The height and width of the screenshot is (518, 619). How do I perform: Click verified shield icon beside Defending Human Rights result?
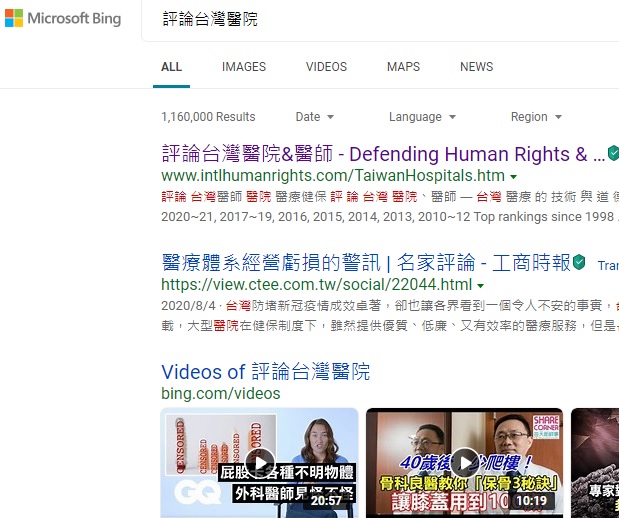tap(613, 154)
